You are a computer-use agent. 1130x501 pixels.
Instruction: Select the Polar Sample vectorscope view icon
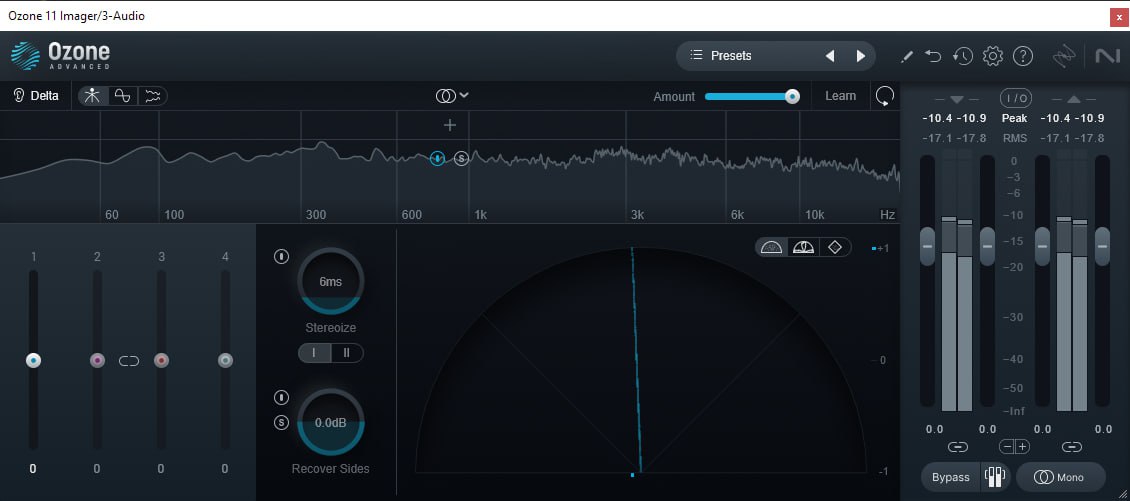(x=771, y=247)
